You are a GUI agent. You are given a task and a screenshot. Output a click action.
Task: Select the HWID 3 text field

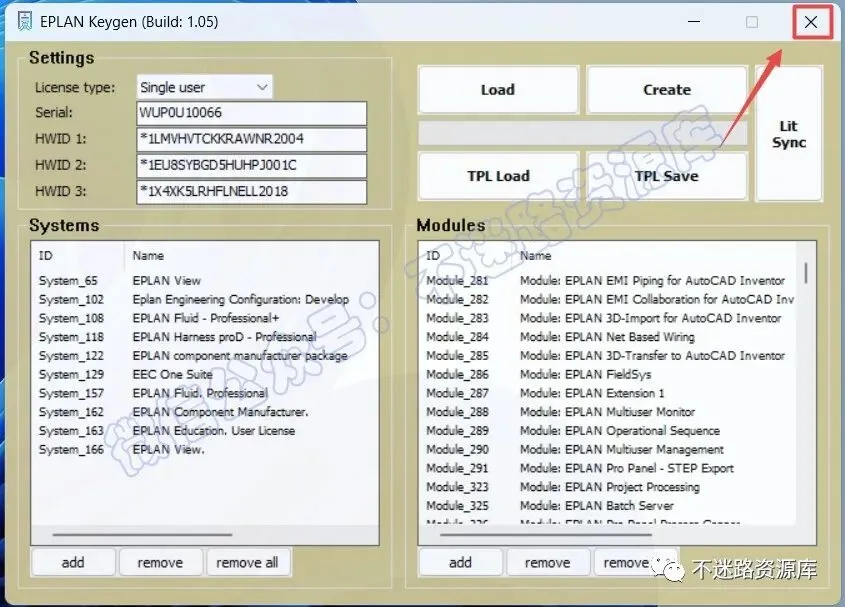252,192
